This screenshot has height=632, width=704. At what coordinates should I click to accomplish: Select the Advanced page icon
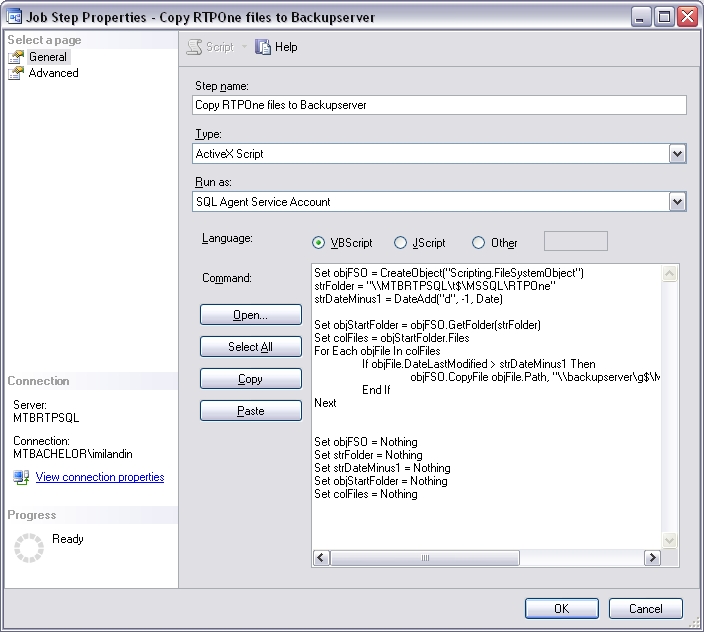(x=16, y=73)
